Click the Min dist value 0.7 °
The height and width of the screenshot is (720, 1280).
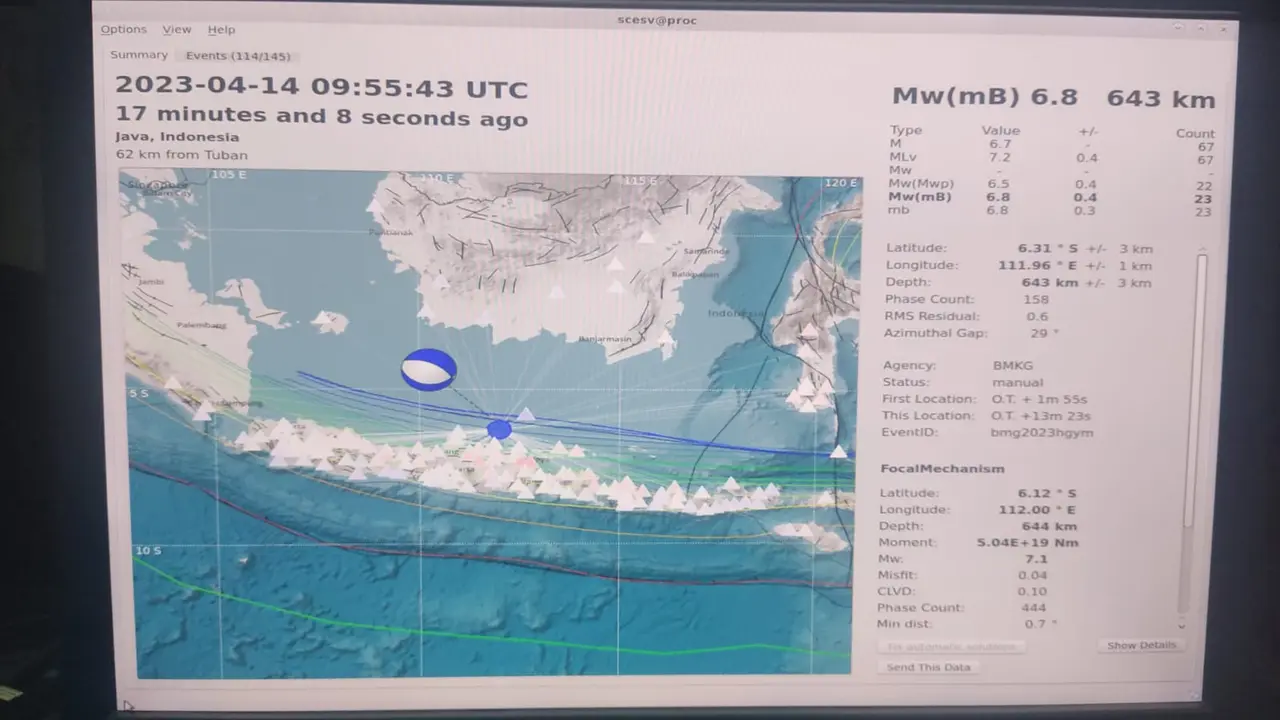click(1040, 624)
